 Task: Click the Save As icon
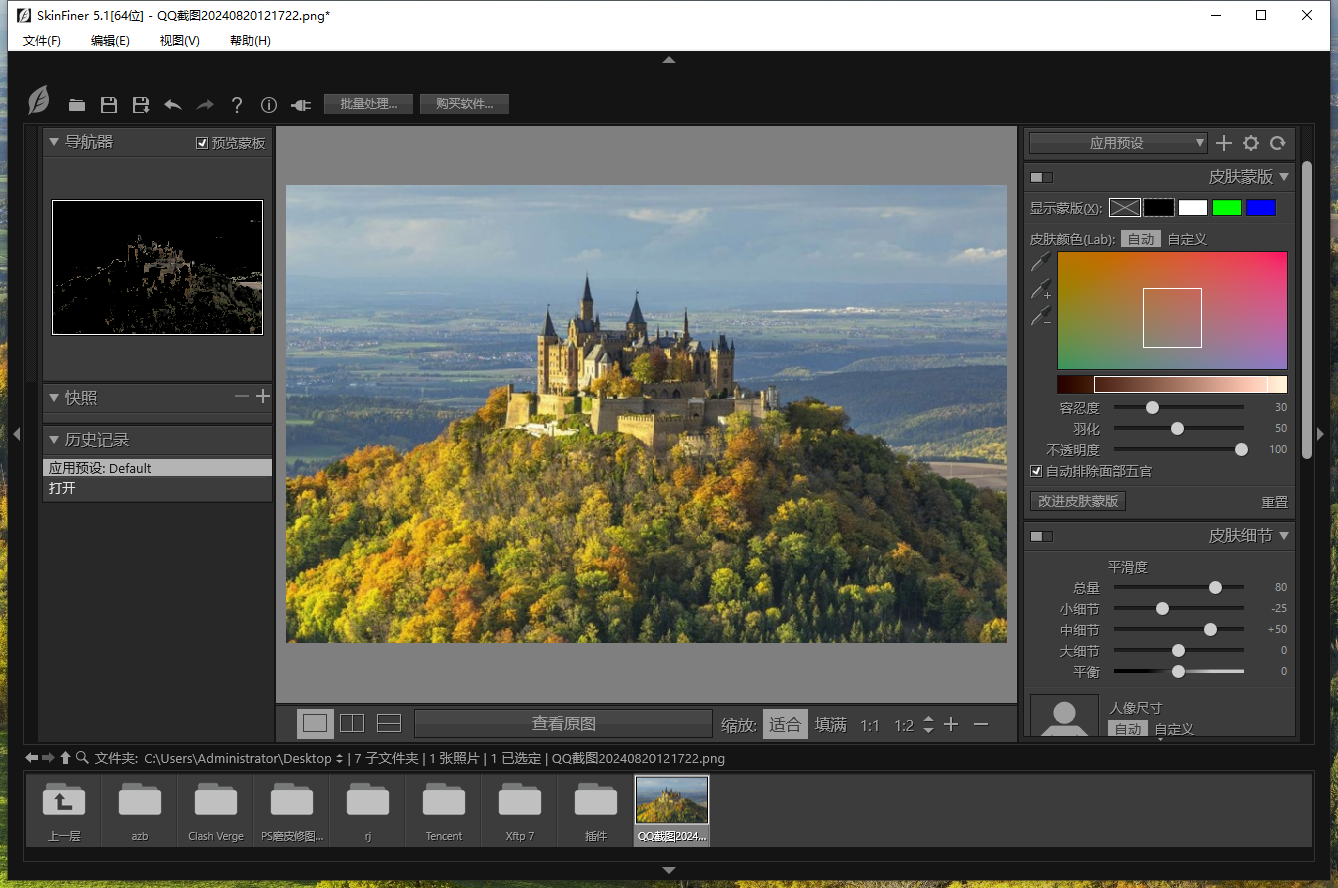coord(141,105)
